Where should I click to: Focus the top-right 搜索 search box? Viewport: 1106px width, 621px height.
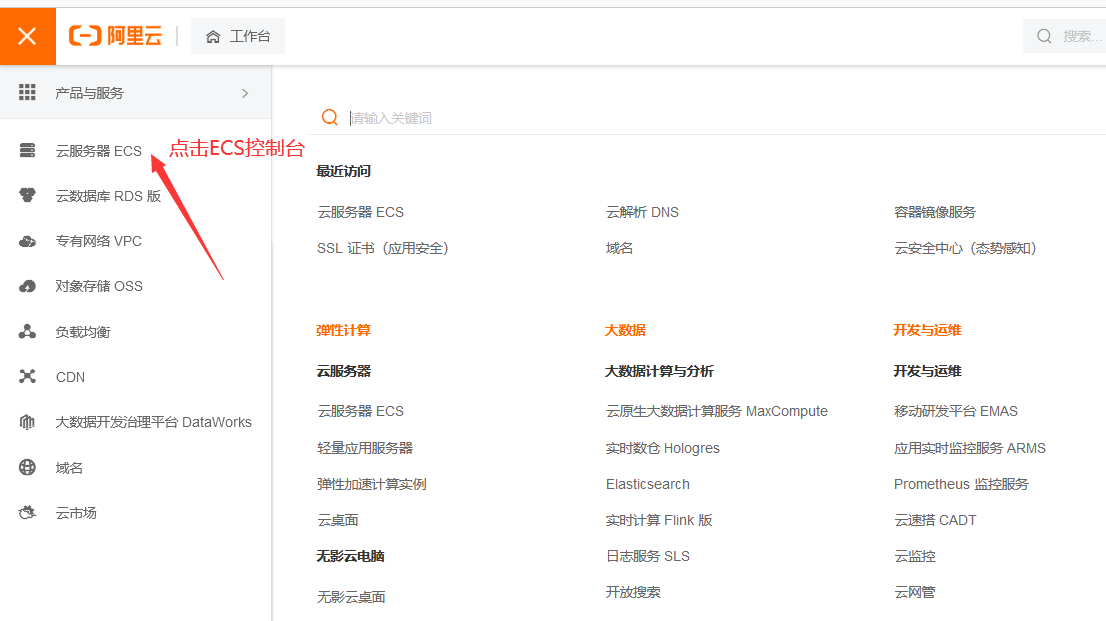(1064, 36)
